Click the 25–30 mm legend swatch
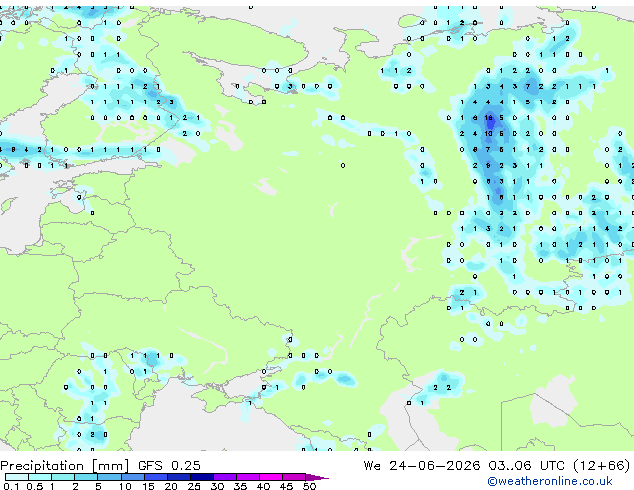 tap(201, 477)
